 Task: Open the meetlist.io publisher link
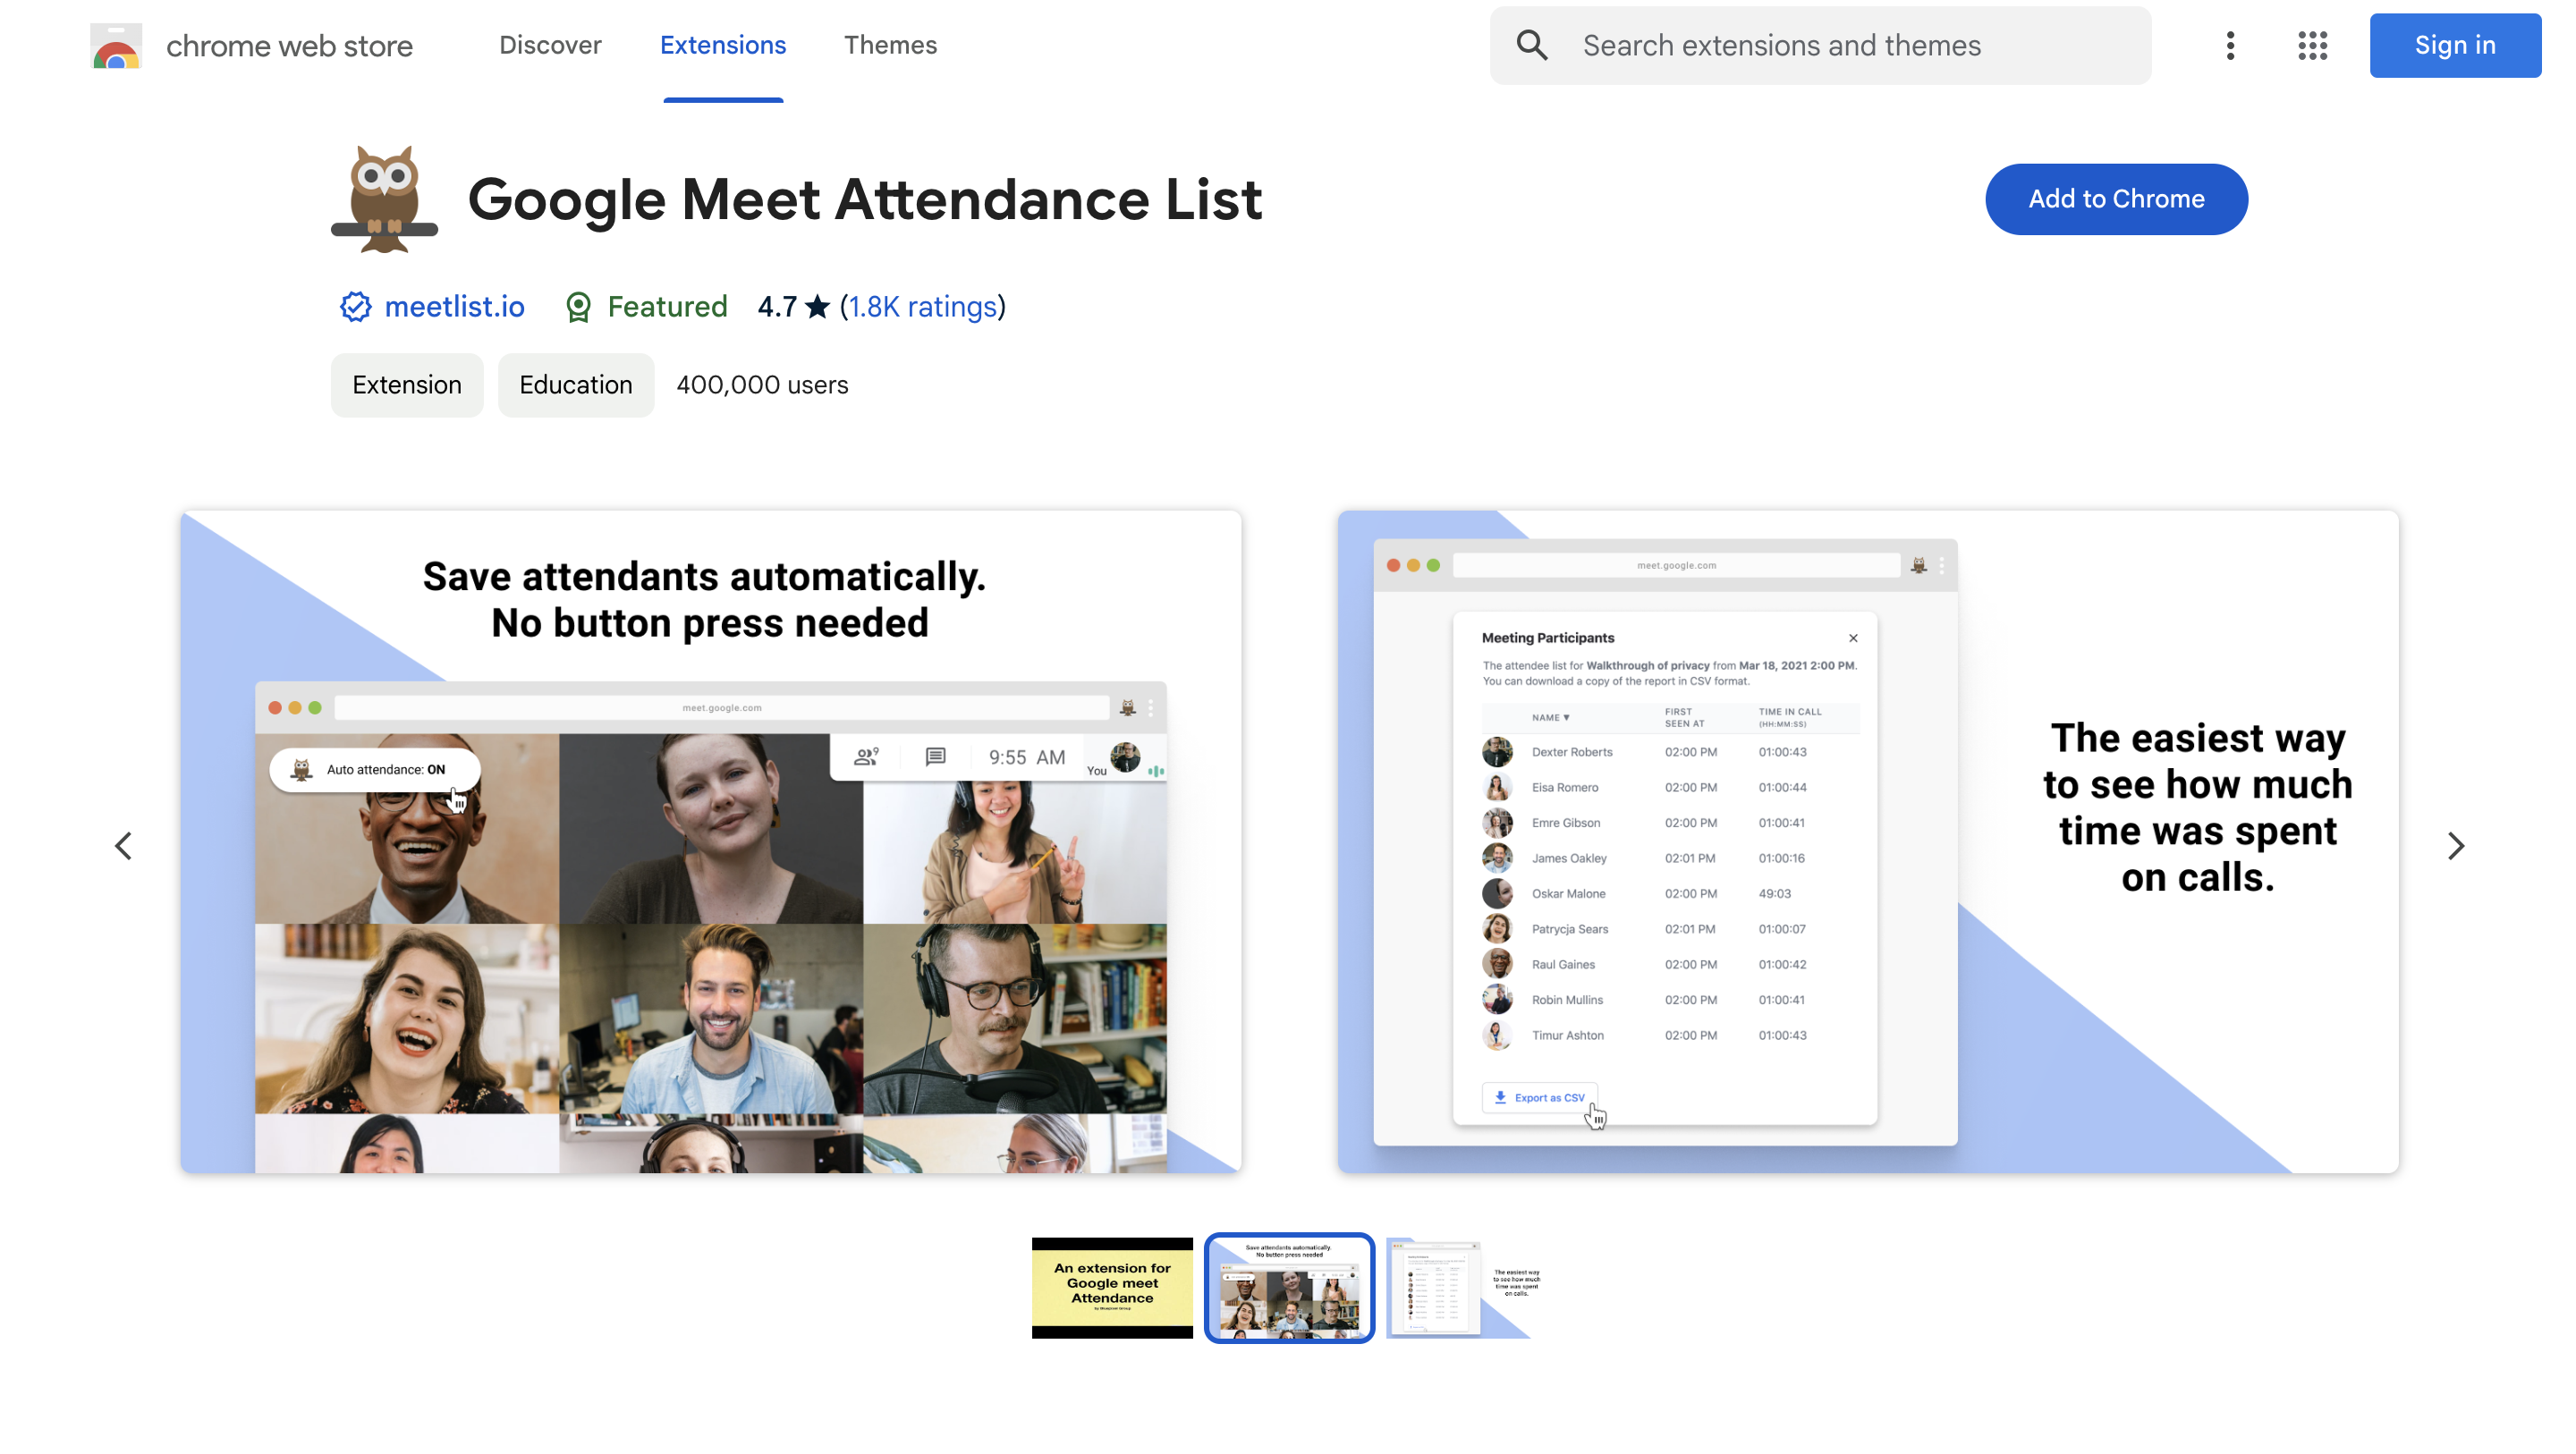click(x=455, y=307)
